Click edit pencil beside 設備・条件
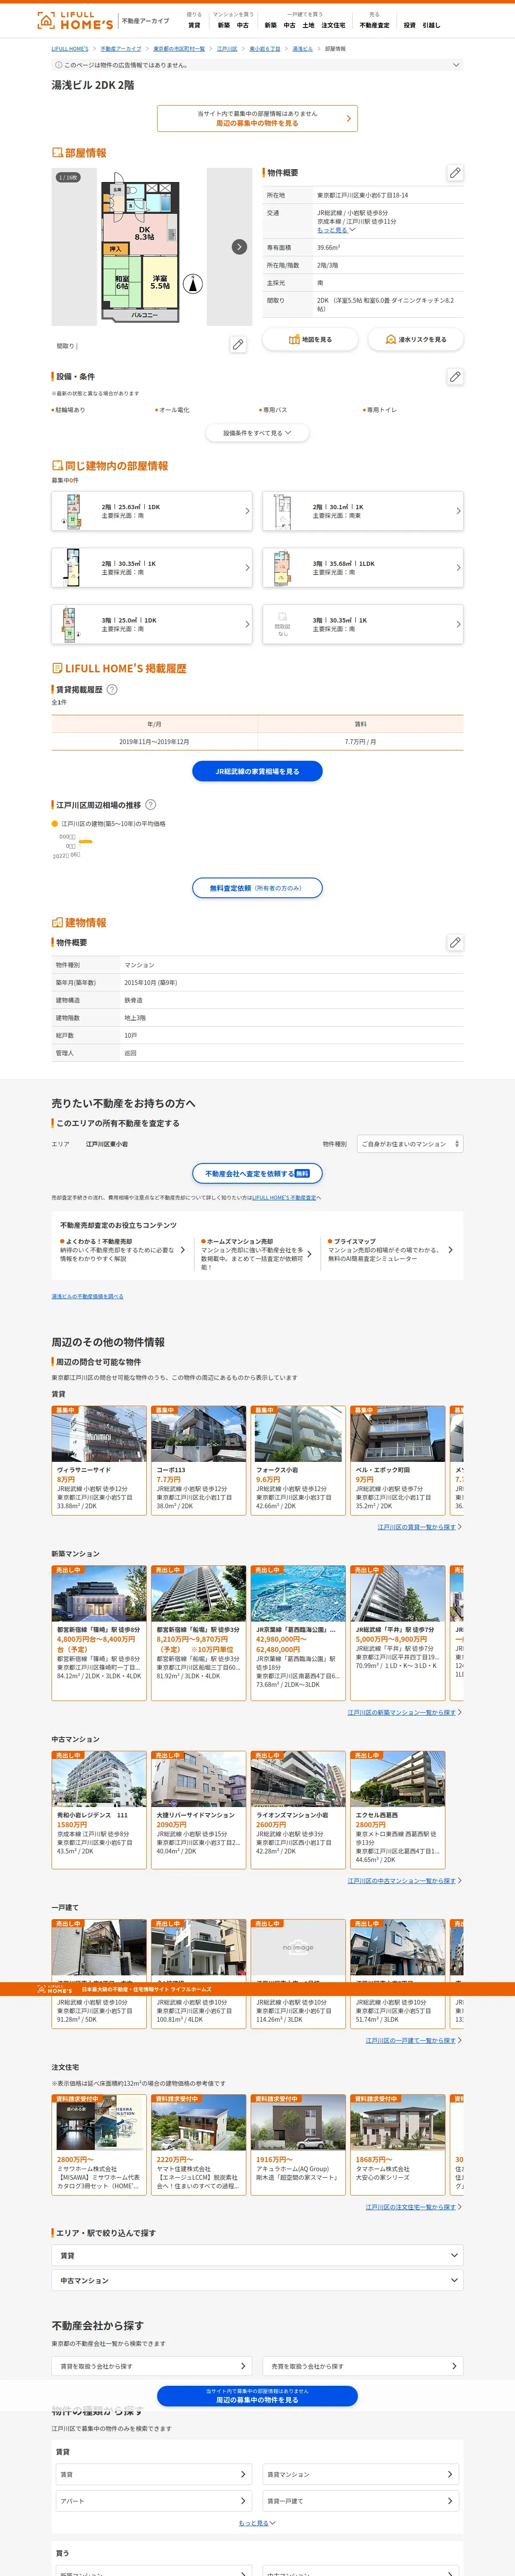Viewport: 515px width, 2576px height. pos(455,376)
